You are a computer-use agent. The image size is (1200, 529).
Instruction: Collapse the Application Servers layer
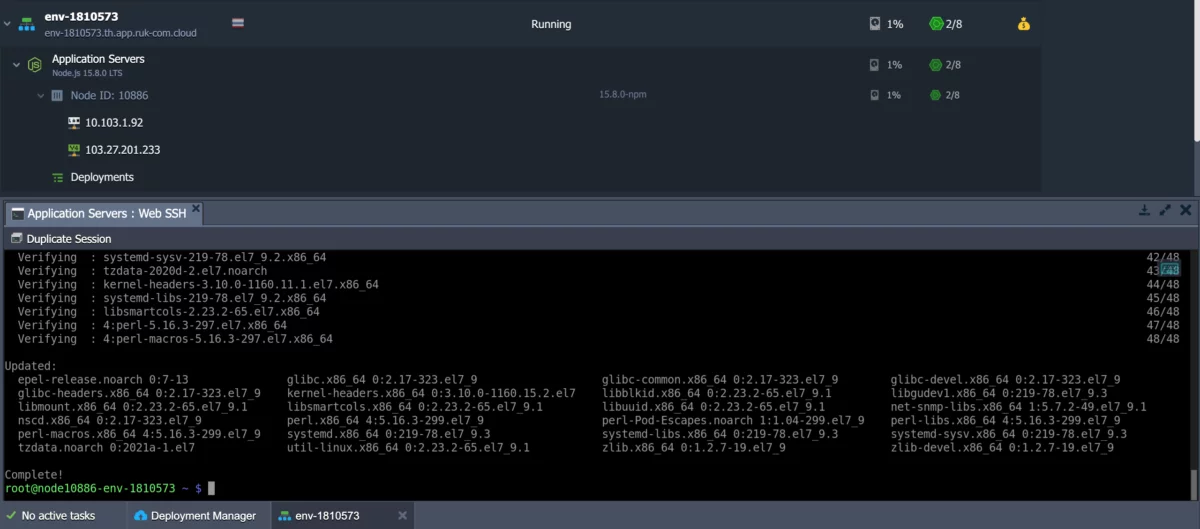(16, 65)
